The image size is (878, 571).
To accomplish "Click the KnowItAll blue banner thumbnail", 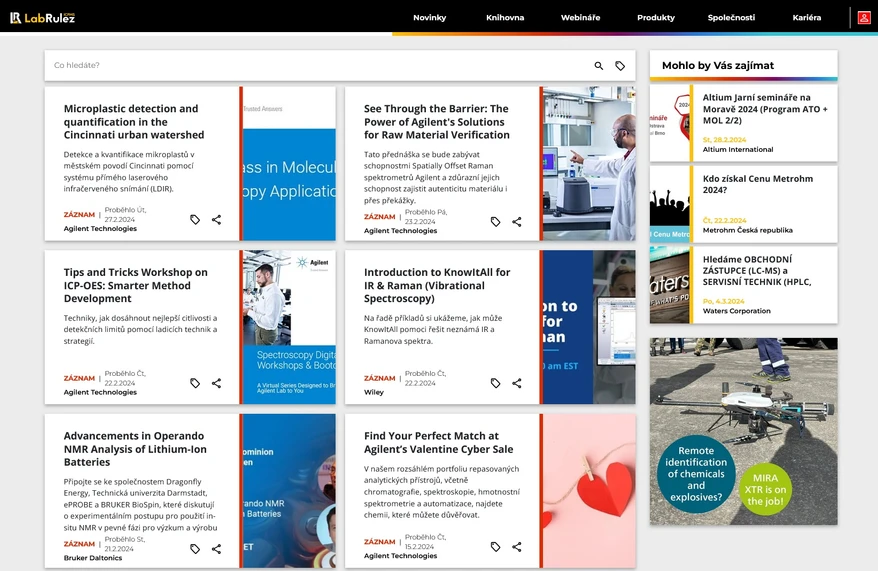I will 589,327.
